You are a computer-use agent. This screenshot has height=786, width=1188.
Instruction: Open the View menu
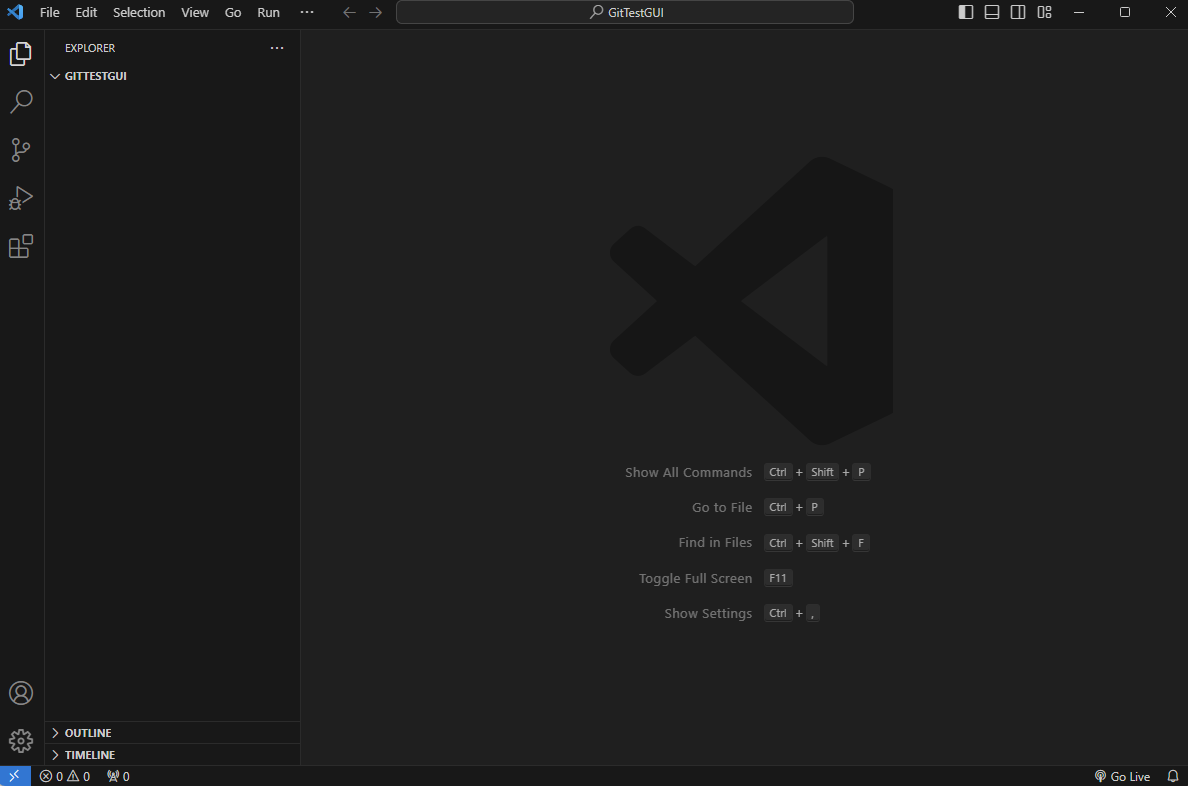pyautogui.click(x=195, y=12)
